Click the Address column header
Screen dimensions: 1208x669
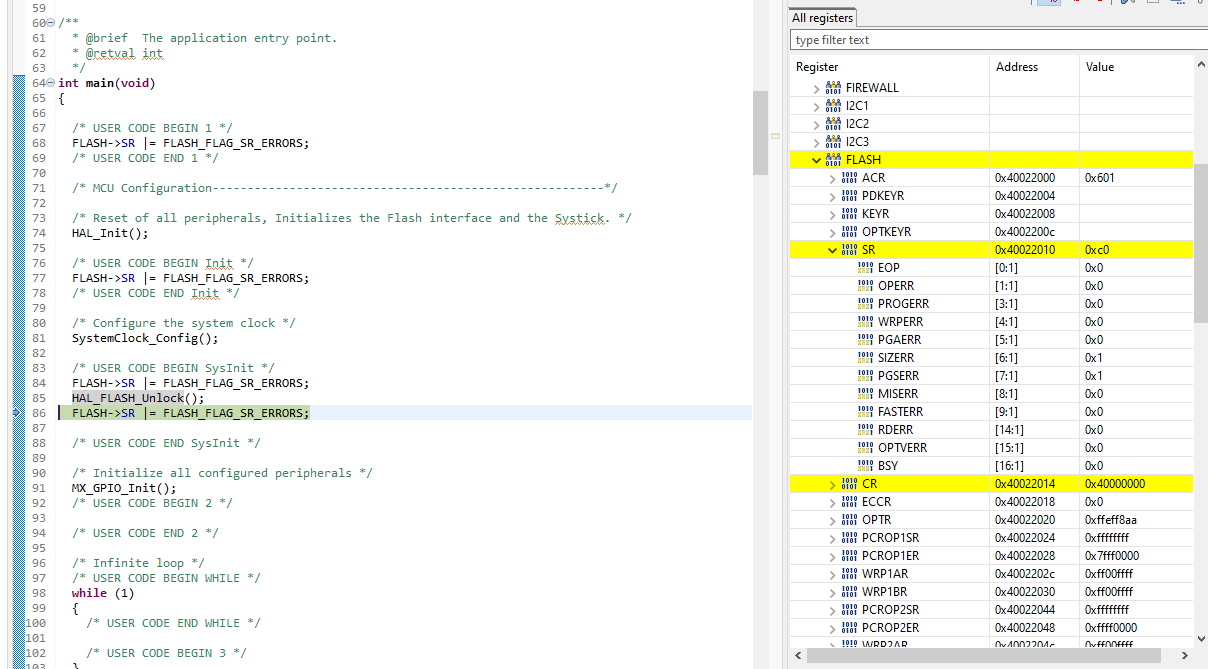1017,66
